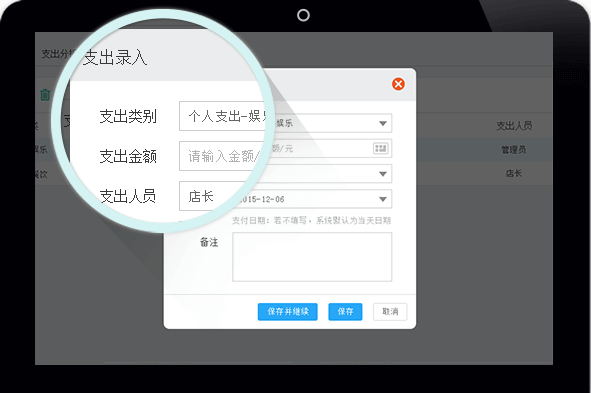Click the 支出人员 column header
The image size is (591, 393).
point(514,125)
